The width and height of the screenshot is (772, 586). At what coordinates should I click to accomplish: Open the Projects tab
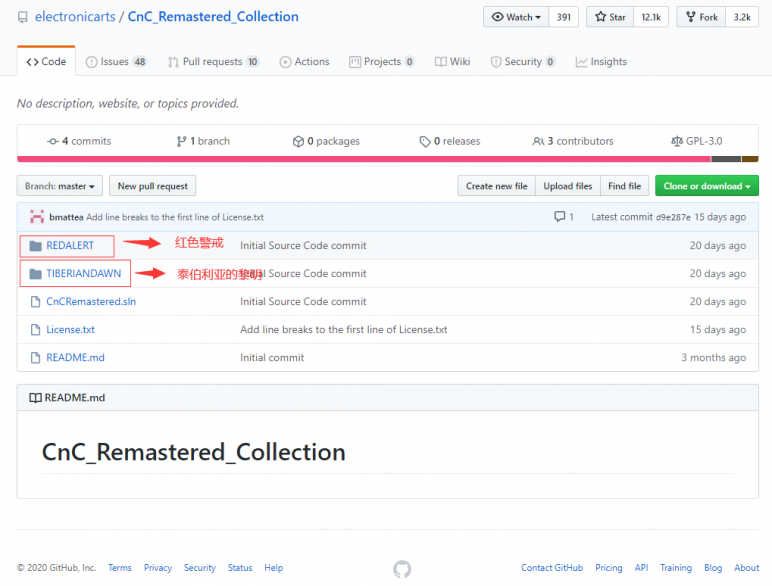[x=382, y=62]
